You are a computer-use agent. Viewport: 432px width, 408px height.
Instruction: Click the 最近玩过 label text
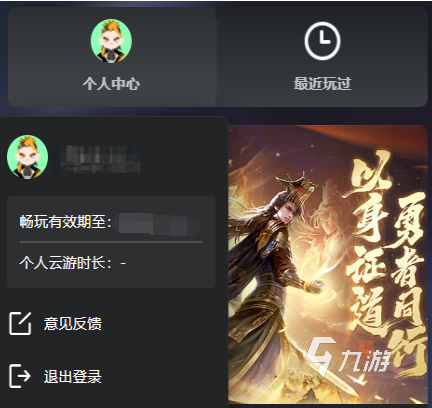click(x=322, y=83)
